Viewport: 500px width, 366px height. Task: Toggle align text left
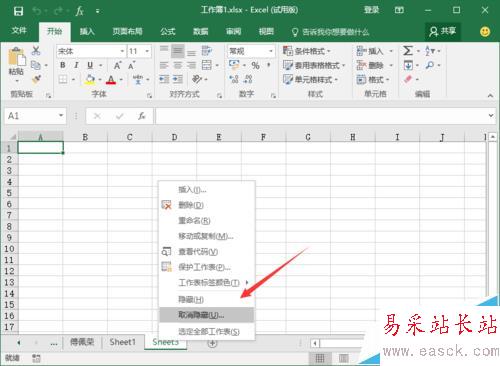[164, 65]
